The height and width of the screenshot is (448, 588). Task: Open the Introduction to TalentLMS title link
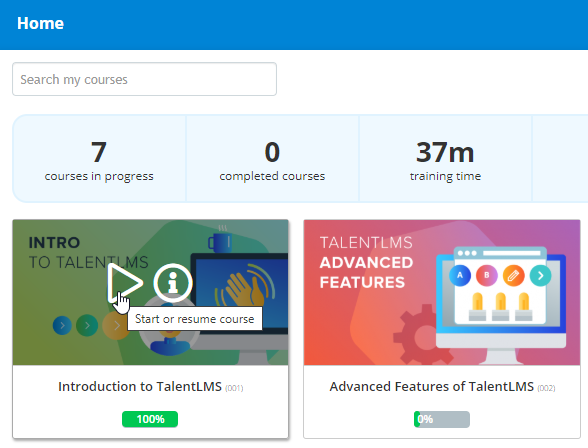(140, 387)
